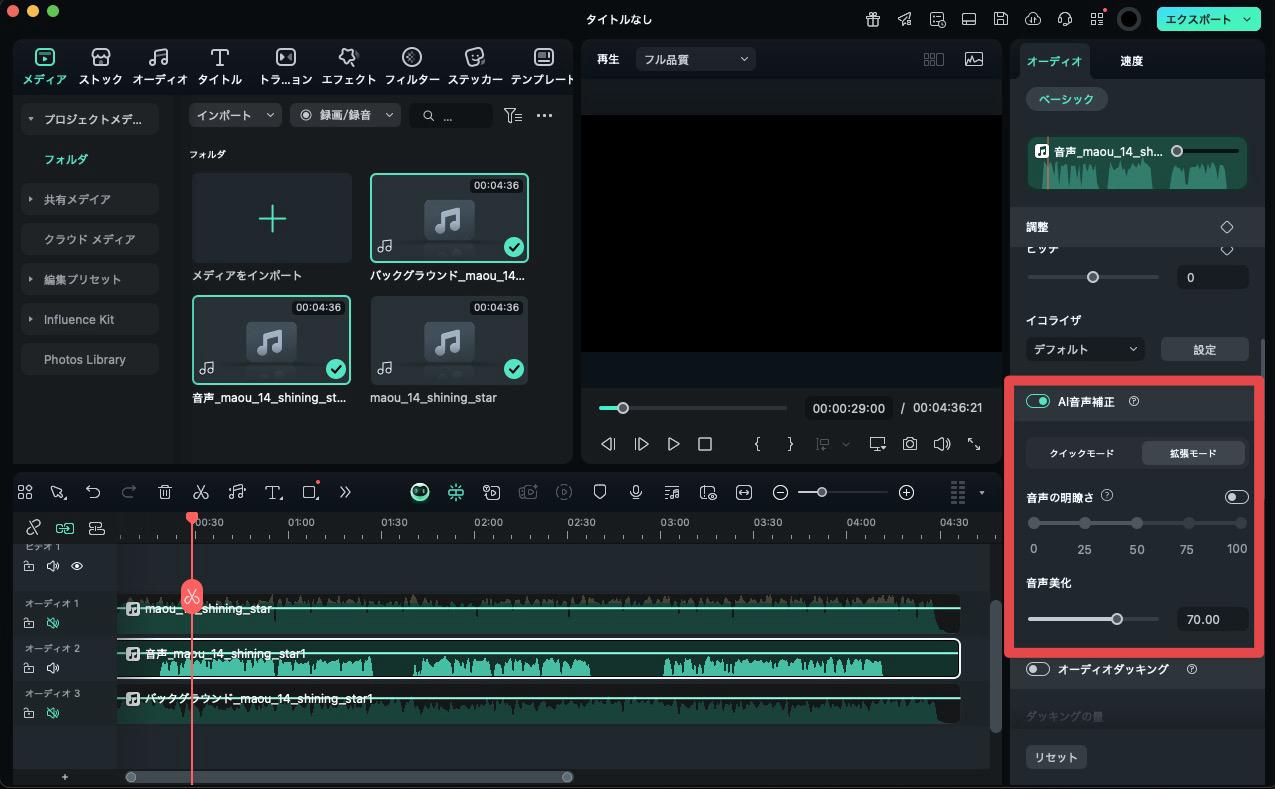Open the audio beat detection icon in the toolbar
This screenshot has height=789, width=1275.
click(237, 491)
